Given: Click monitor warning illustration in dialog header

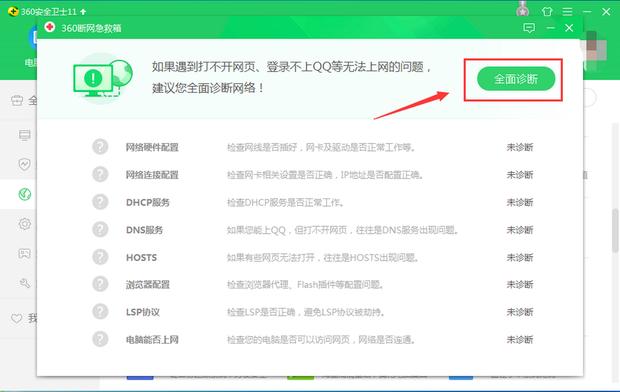Looking at the screenshot, I should point(103,78).
